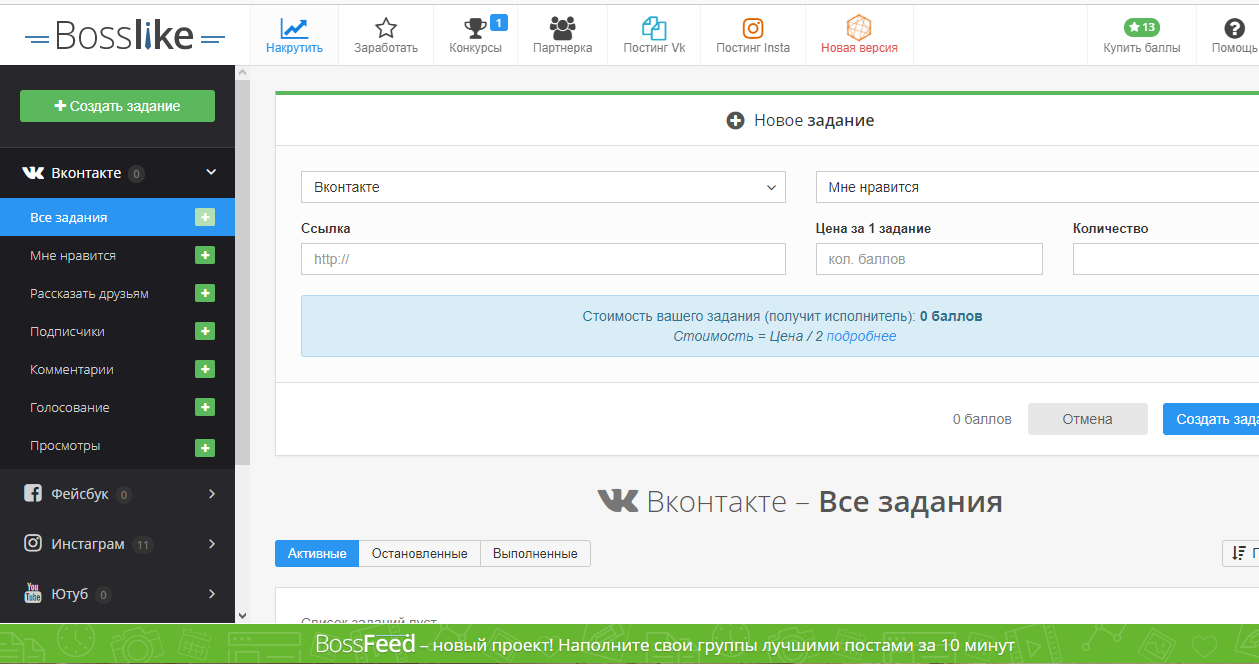Viewport: 1259px width, 664px height.
Task: Select Комментарии in sidebar
Action: [72, 369]
